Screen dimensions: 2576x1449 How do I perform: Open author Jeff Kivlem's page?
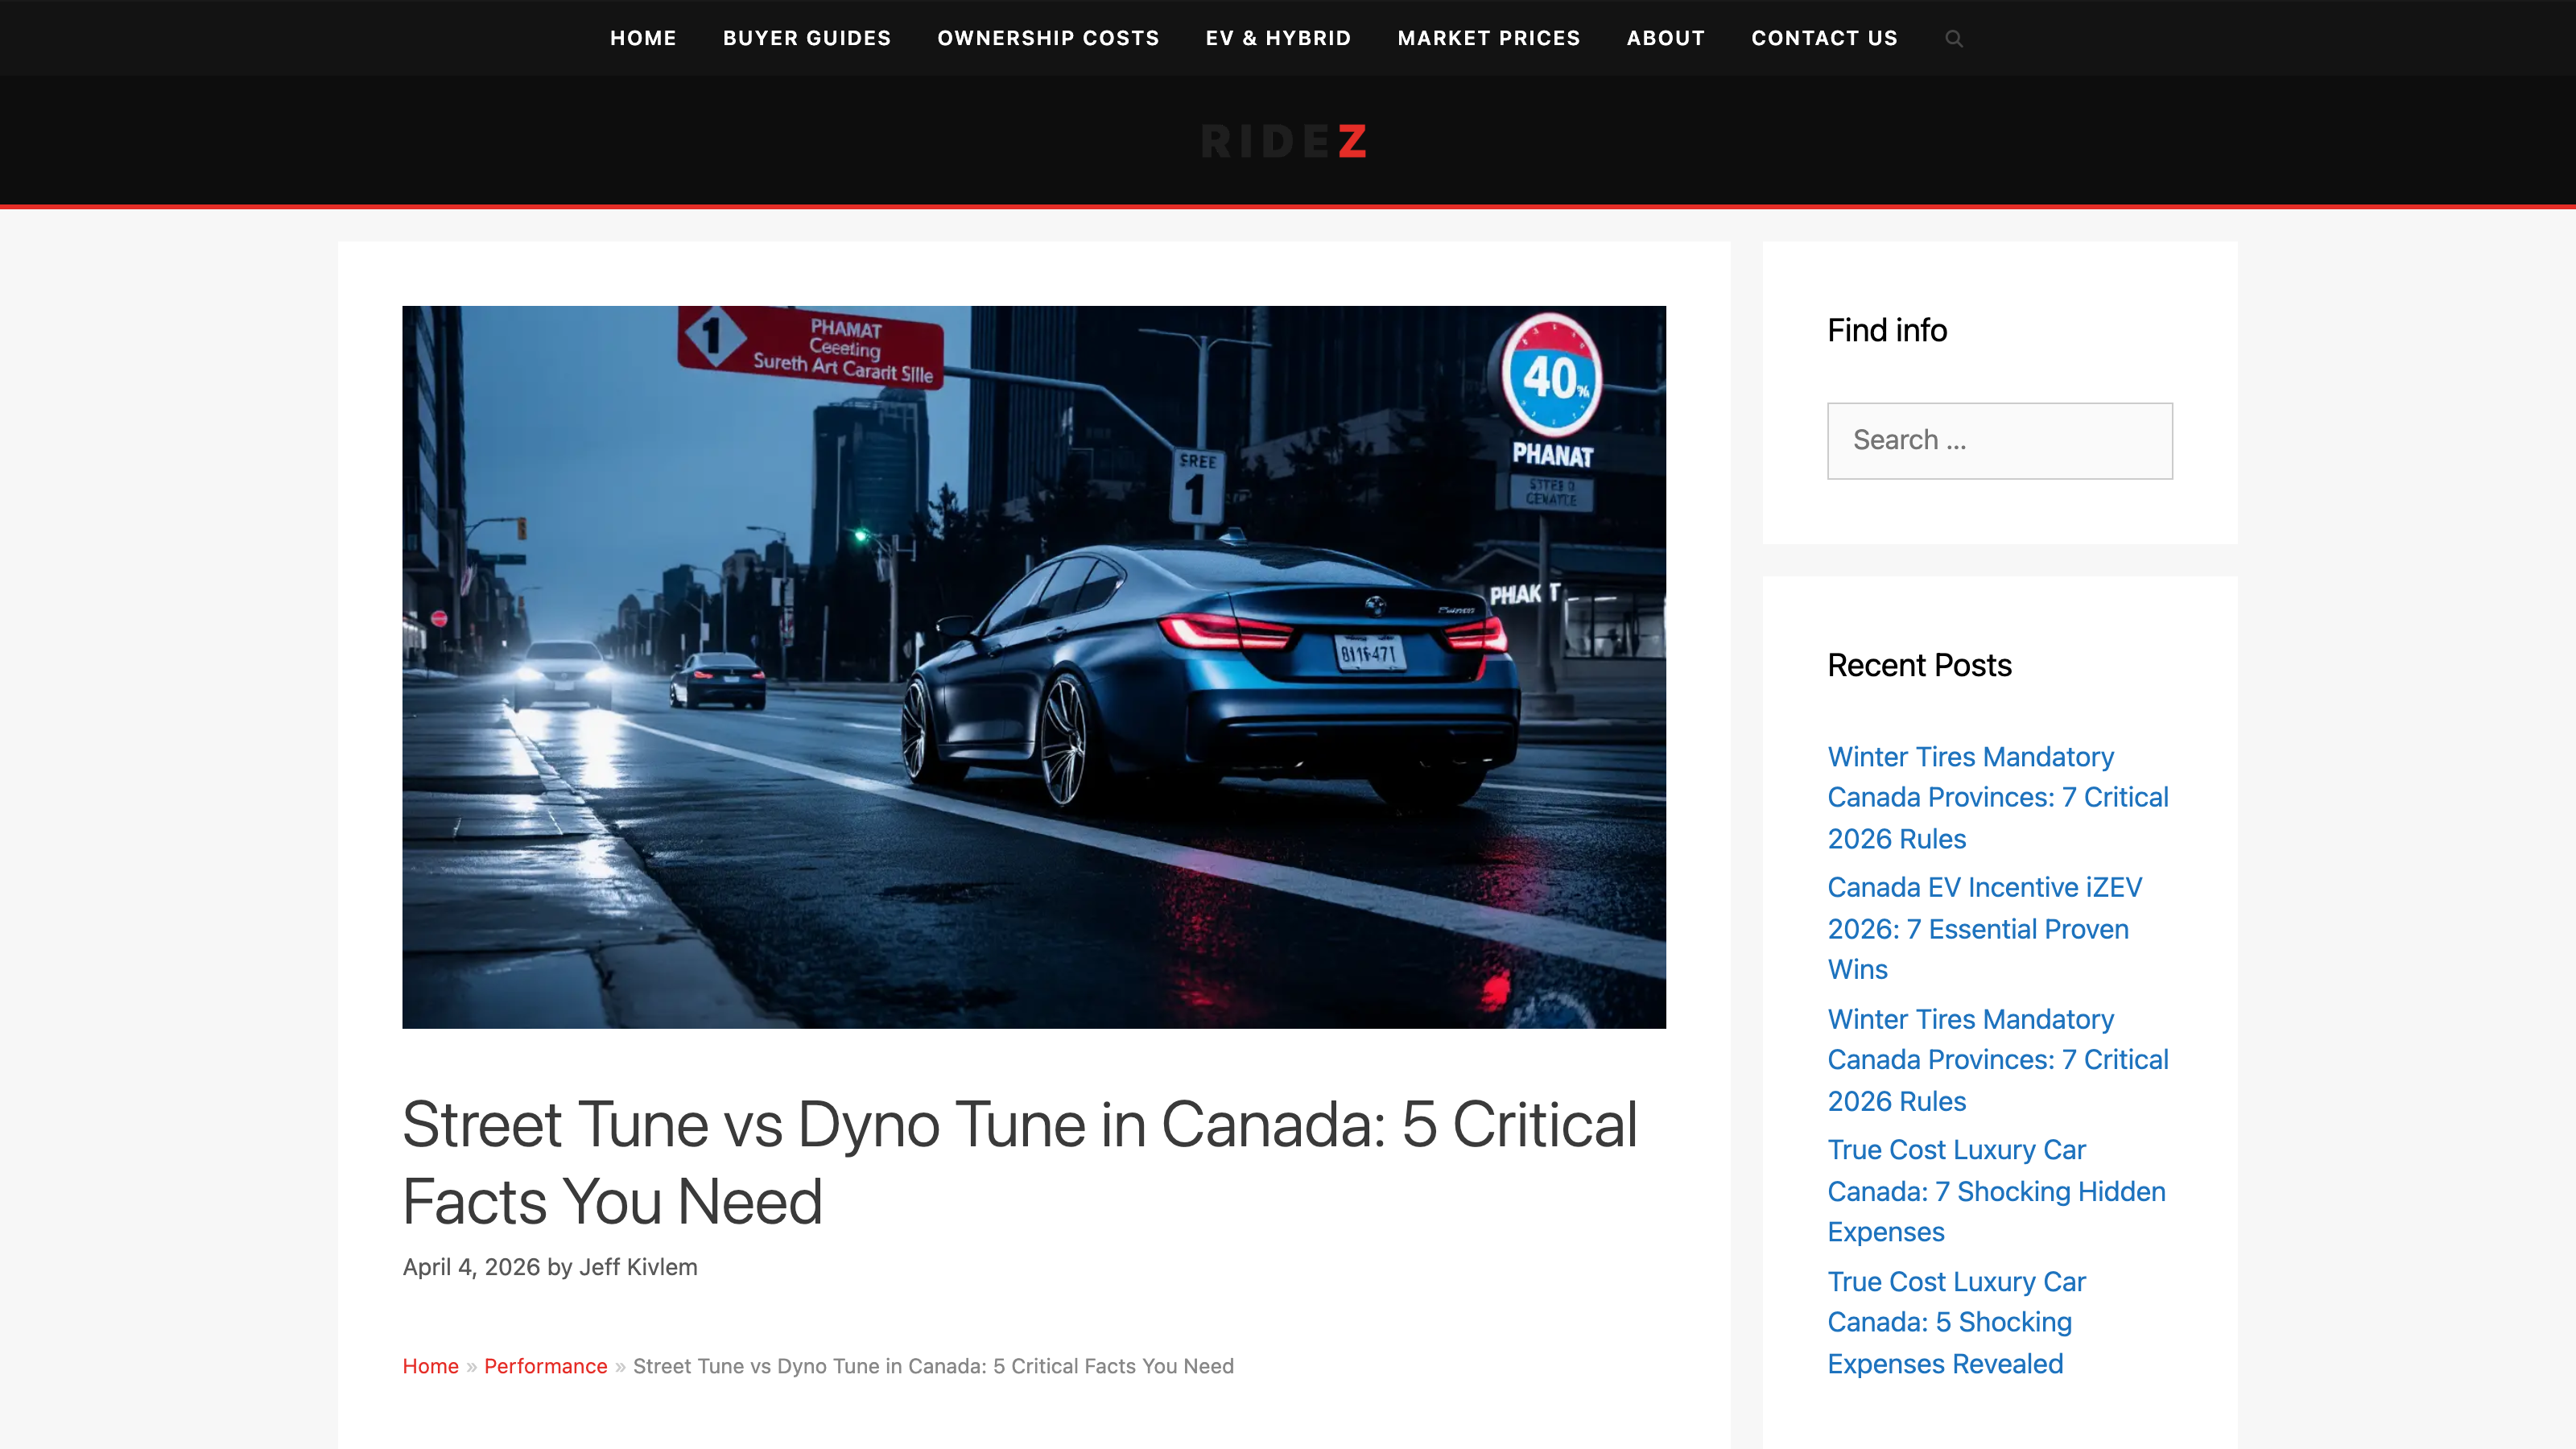(638, 1267)
